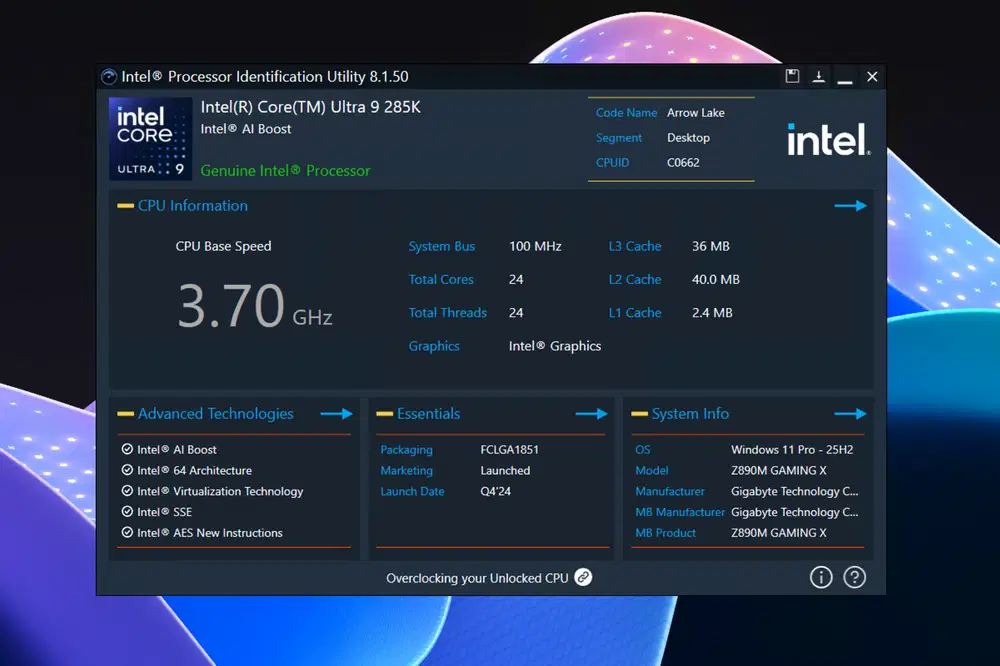Click the 100 MHz value
The height and width of the screenshot is (666, 1000).
click(x=535, y=246)
